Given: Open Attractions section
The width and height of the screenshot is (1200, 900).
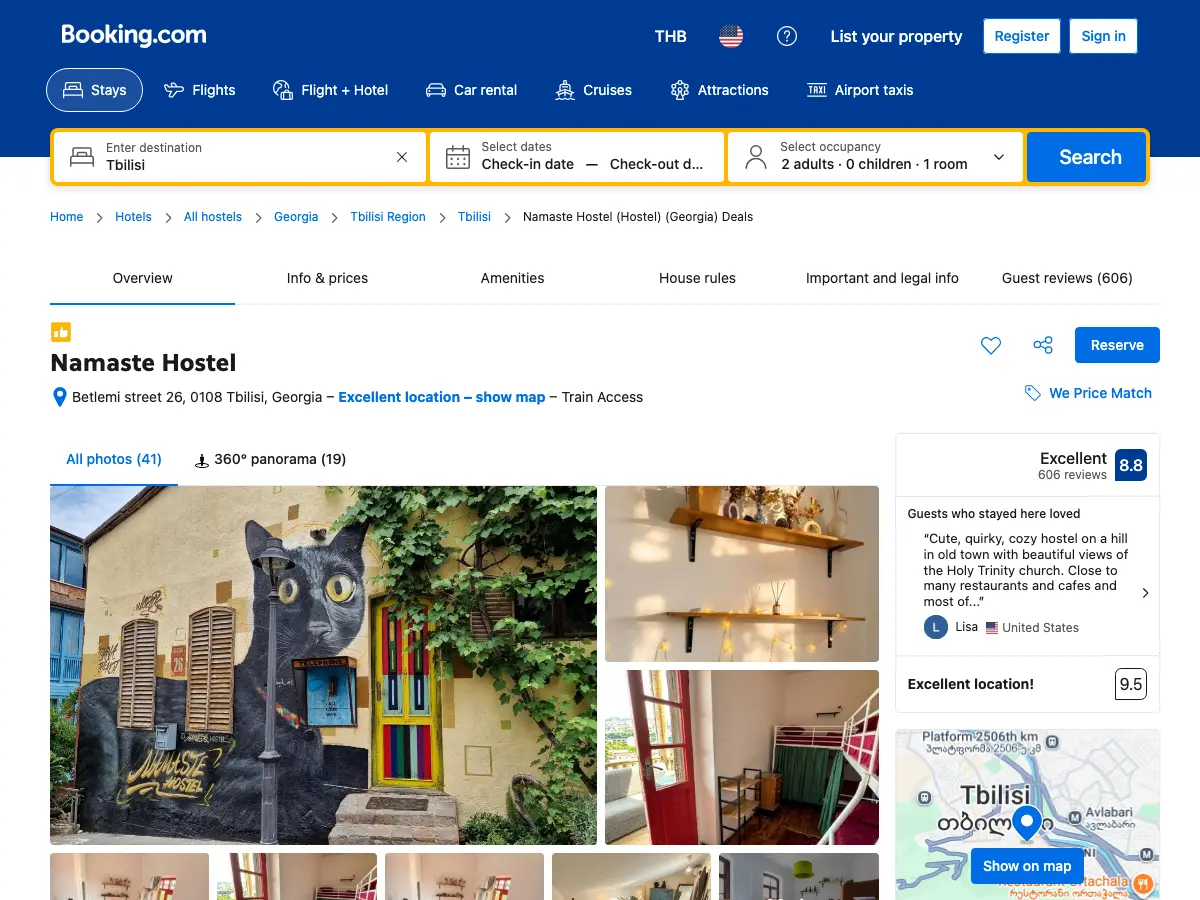Looking at the screenshot, I should click(x=720, y=90).
